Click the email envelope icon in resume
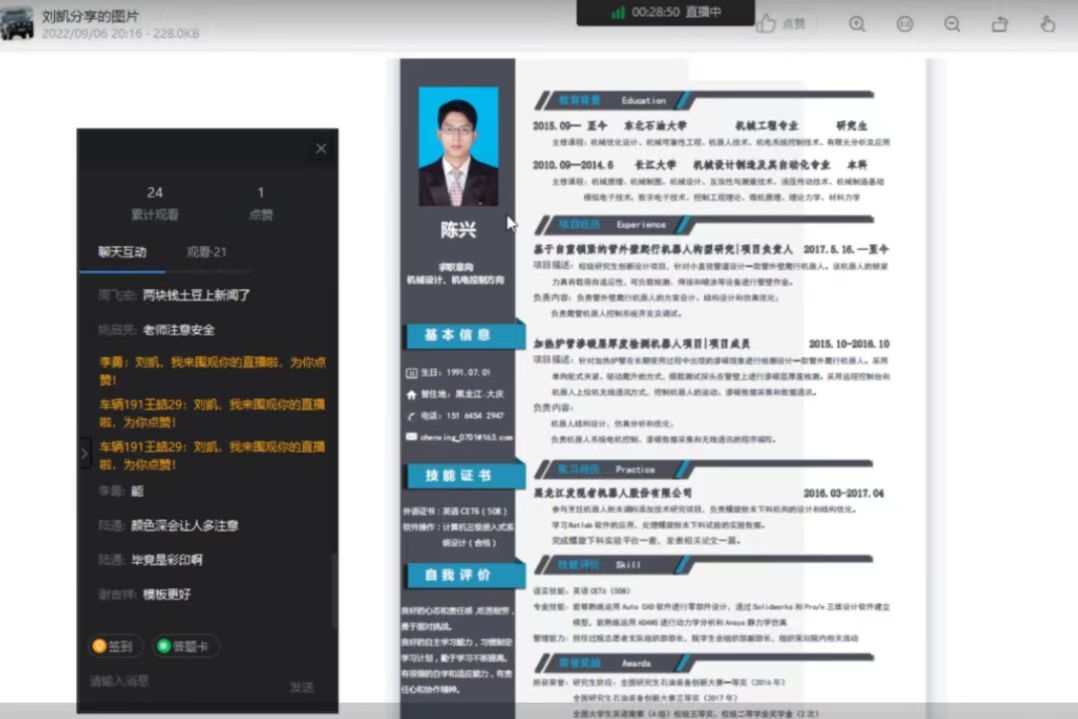Image resolution: width=1078 pixels, height=719 pixels. tap(411, 436)
